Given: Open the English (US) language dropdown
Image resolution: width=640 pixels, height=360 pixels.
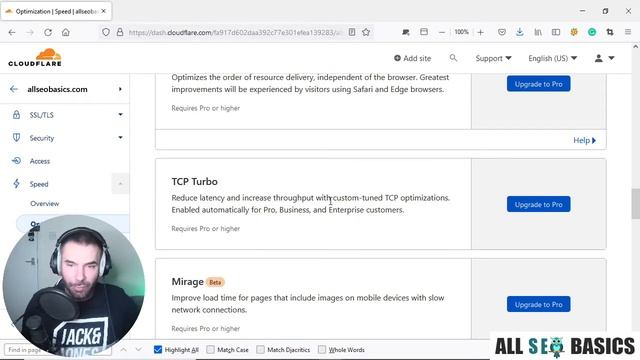Looking at the screenshot, I should pyautogui.click(x=552, y=58).
